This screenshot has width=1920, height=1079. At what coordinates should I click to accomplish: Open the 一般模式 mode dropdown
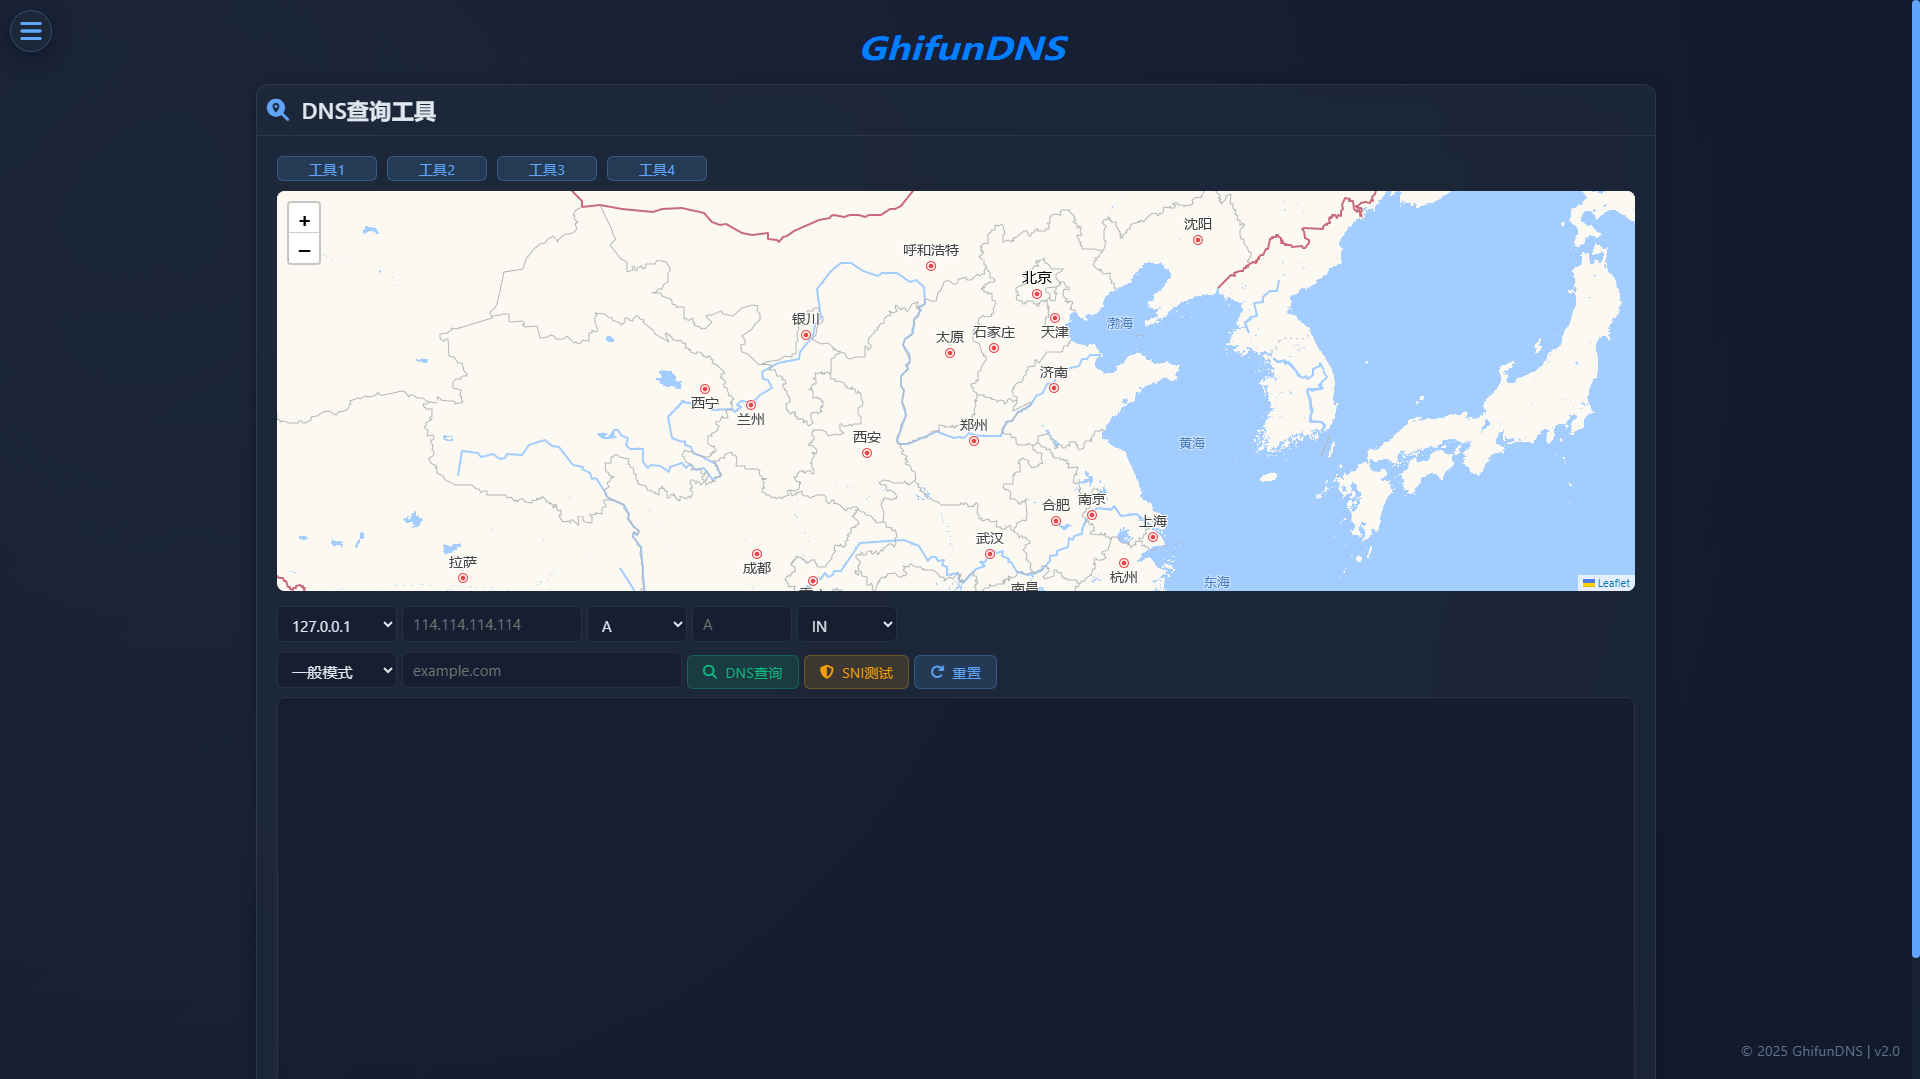(337, 671)
